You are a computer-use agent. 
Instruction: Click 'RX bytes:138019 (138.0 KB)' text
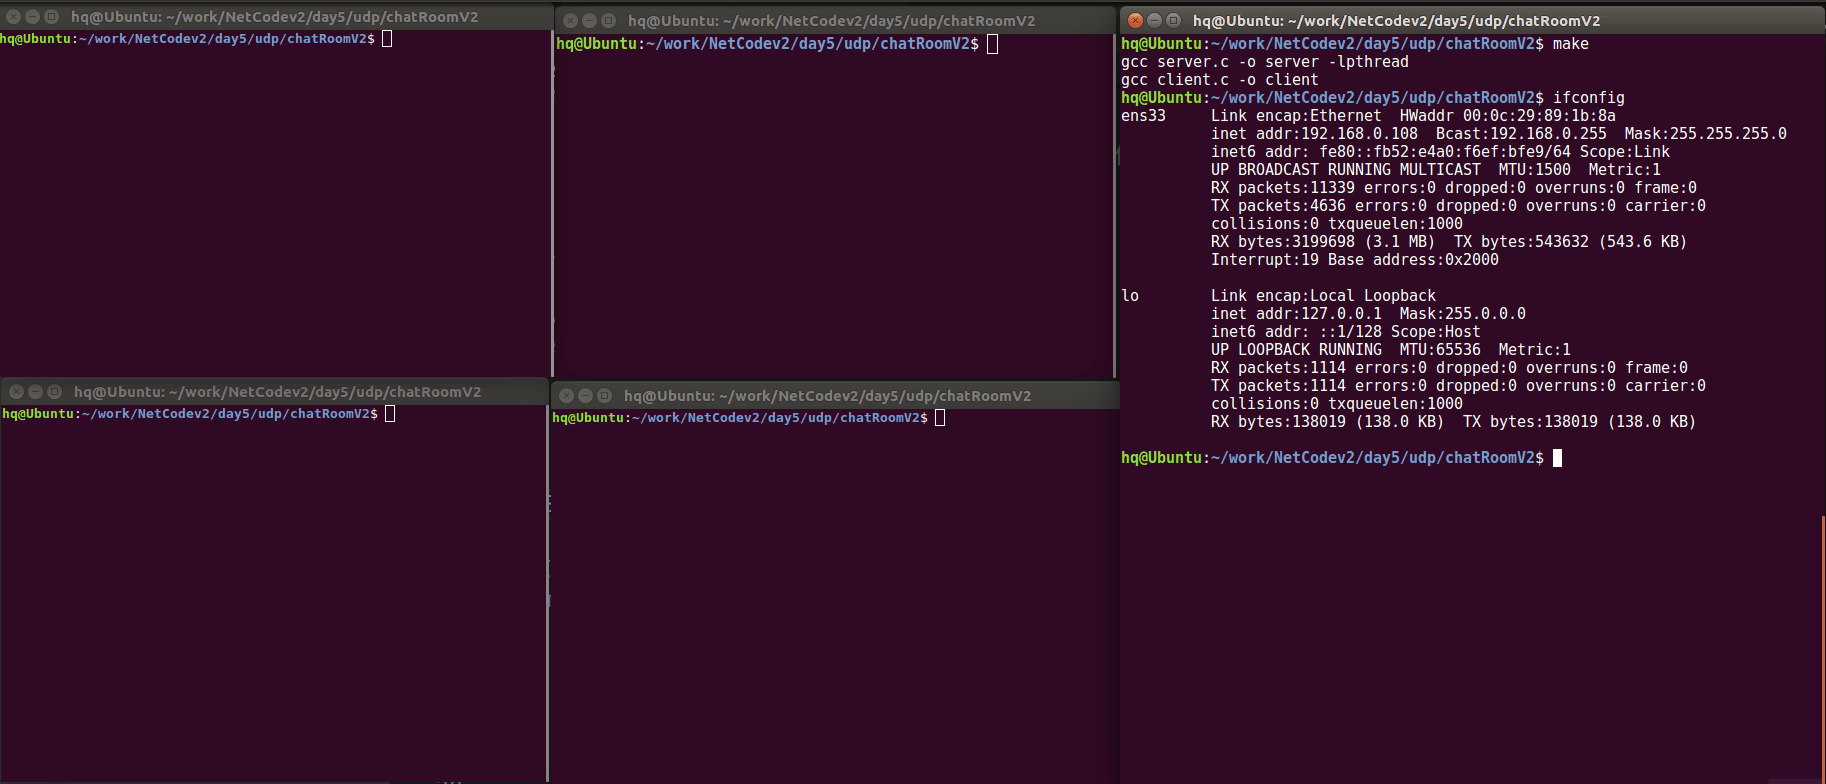tap(1327, 422)
